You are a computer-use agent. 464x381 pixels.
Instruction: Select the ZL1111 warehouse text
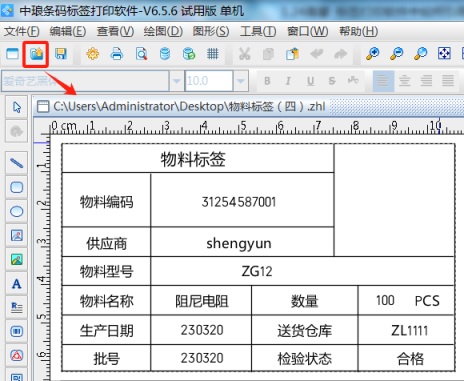(410, 331)
